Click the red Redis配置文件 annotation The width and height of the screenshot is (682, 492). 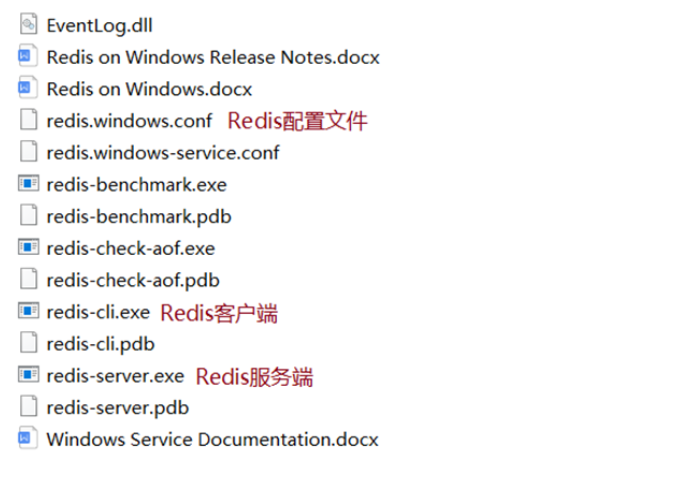coord(298,120)
